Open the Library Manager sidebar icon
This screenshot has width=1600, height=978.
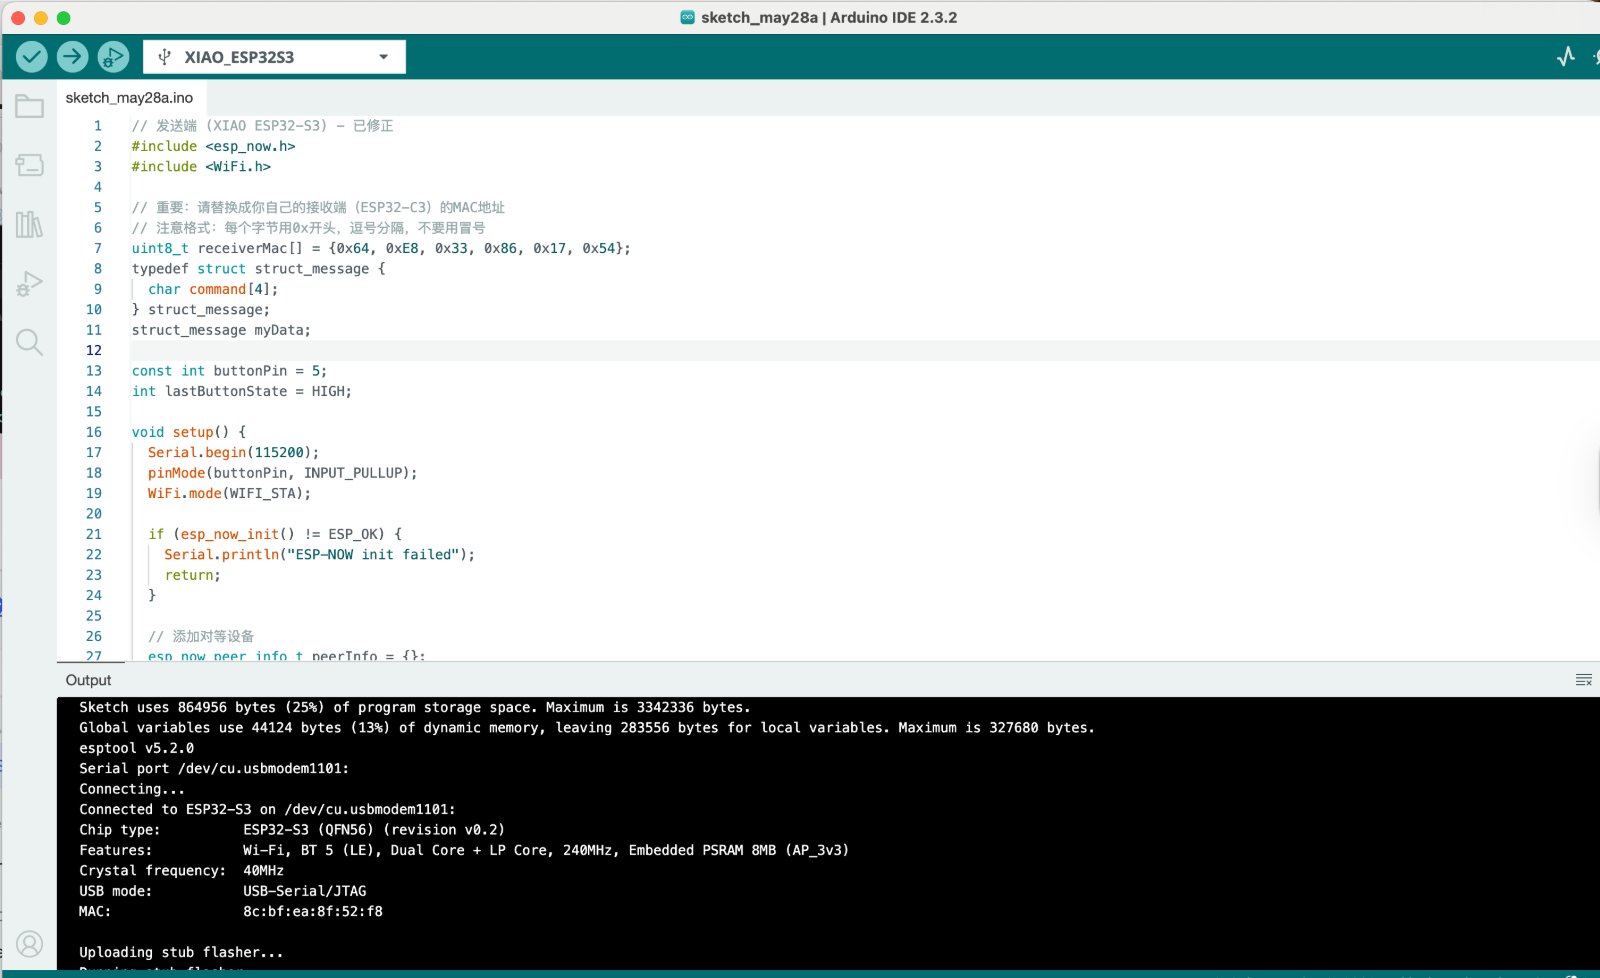[29, 224]
